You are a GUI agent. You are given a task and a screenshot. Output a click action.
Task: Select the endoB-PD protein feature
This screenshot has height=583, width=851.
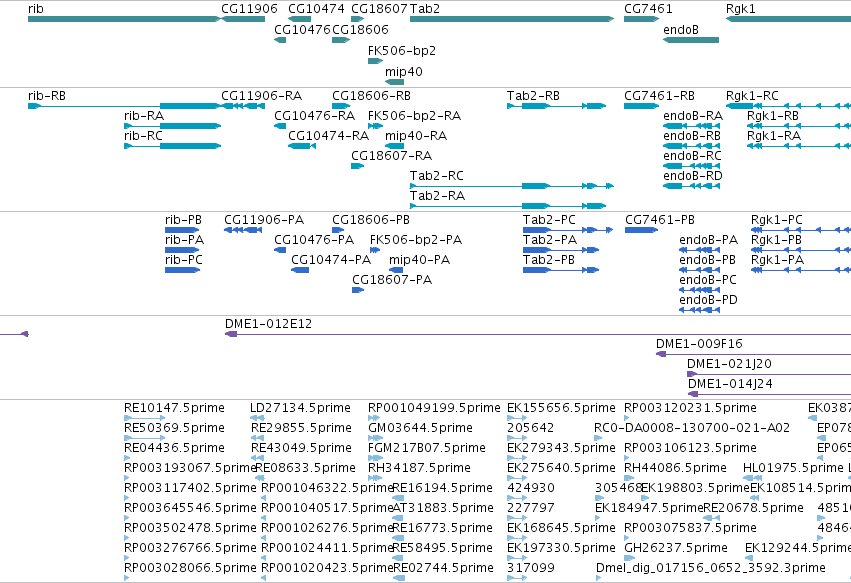700,310
